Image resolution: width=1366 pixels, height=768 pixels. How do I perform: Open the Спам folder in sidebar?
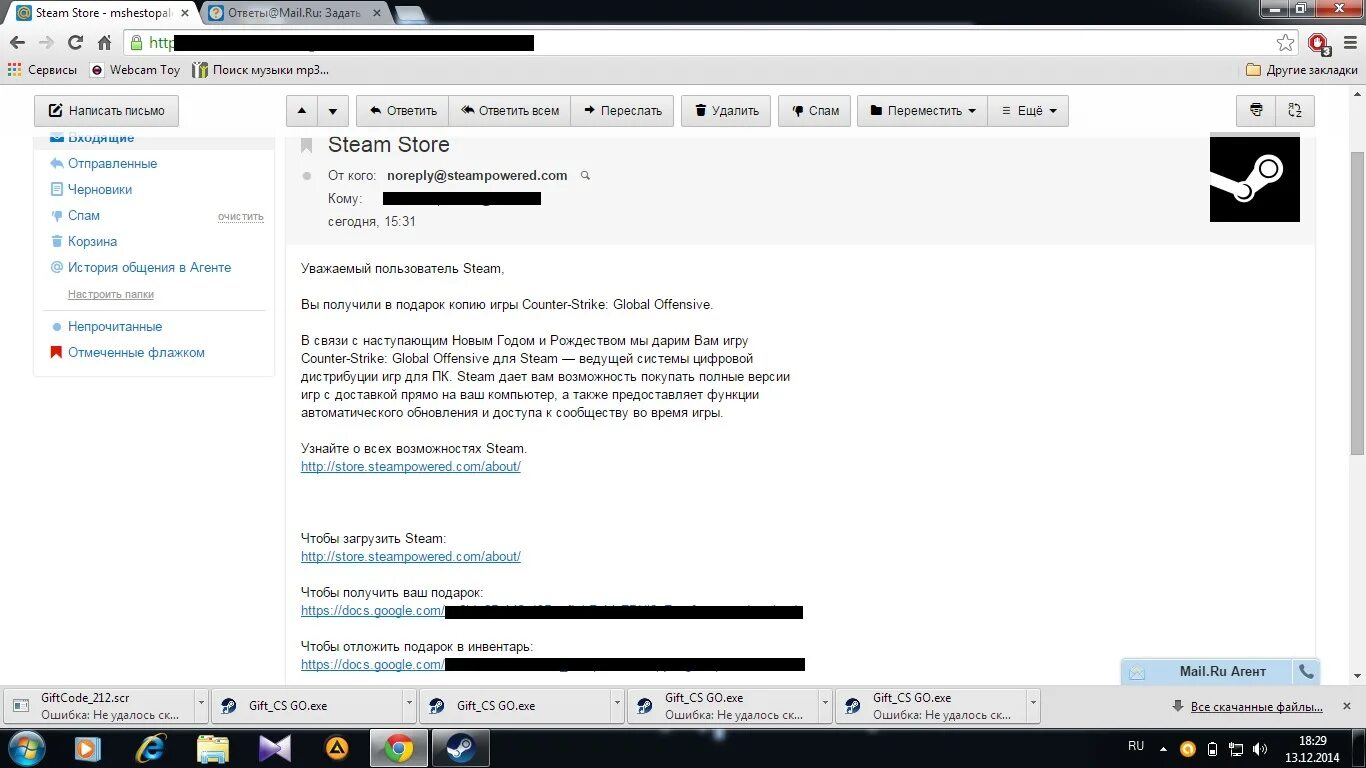click(x=84, y=215)
